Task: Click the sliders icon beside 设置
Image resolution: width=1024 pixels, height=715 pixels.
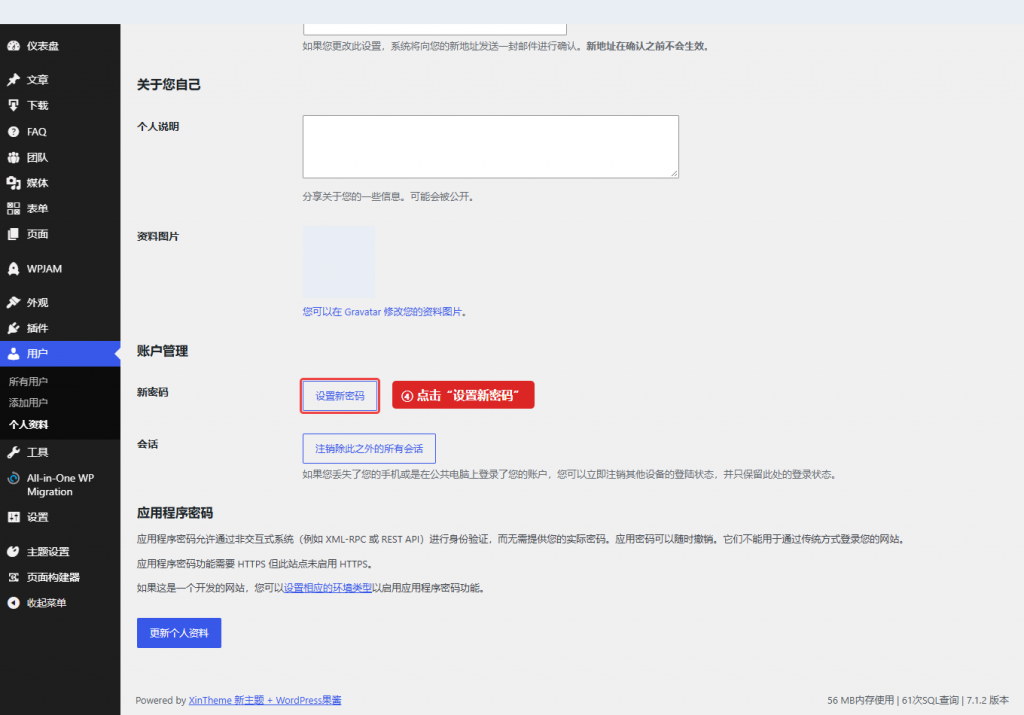Action: 13,517
